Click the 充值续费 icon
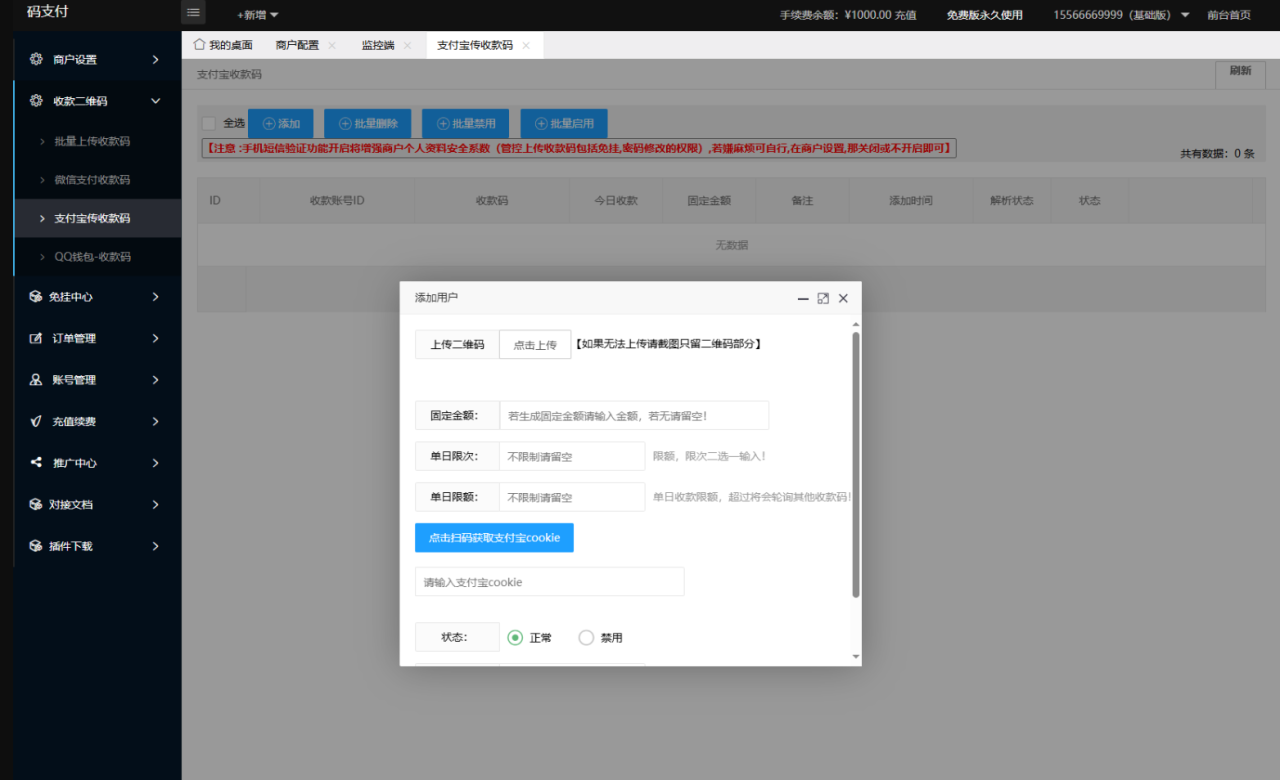This screenshot has width=1280, height=780. 36,421
